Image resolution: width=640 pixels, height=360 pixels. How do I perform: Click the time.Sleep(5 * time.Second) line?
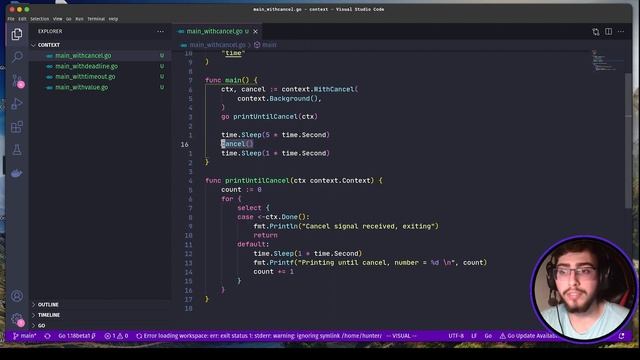pyautogui.click(x=275, y=135)
